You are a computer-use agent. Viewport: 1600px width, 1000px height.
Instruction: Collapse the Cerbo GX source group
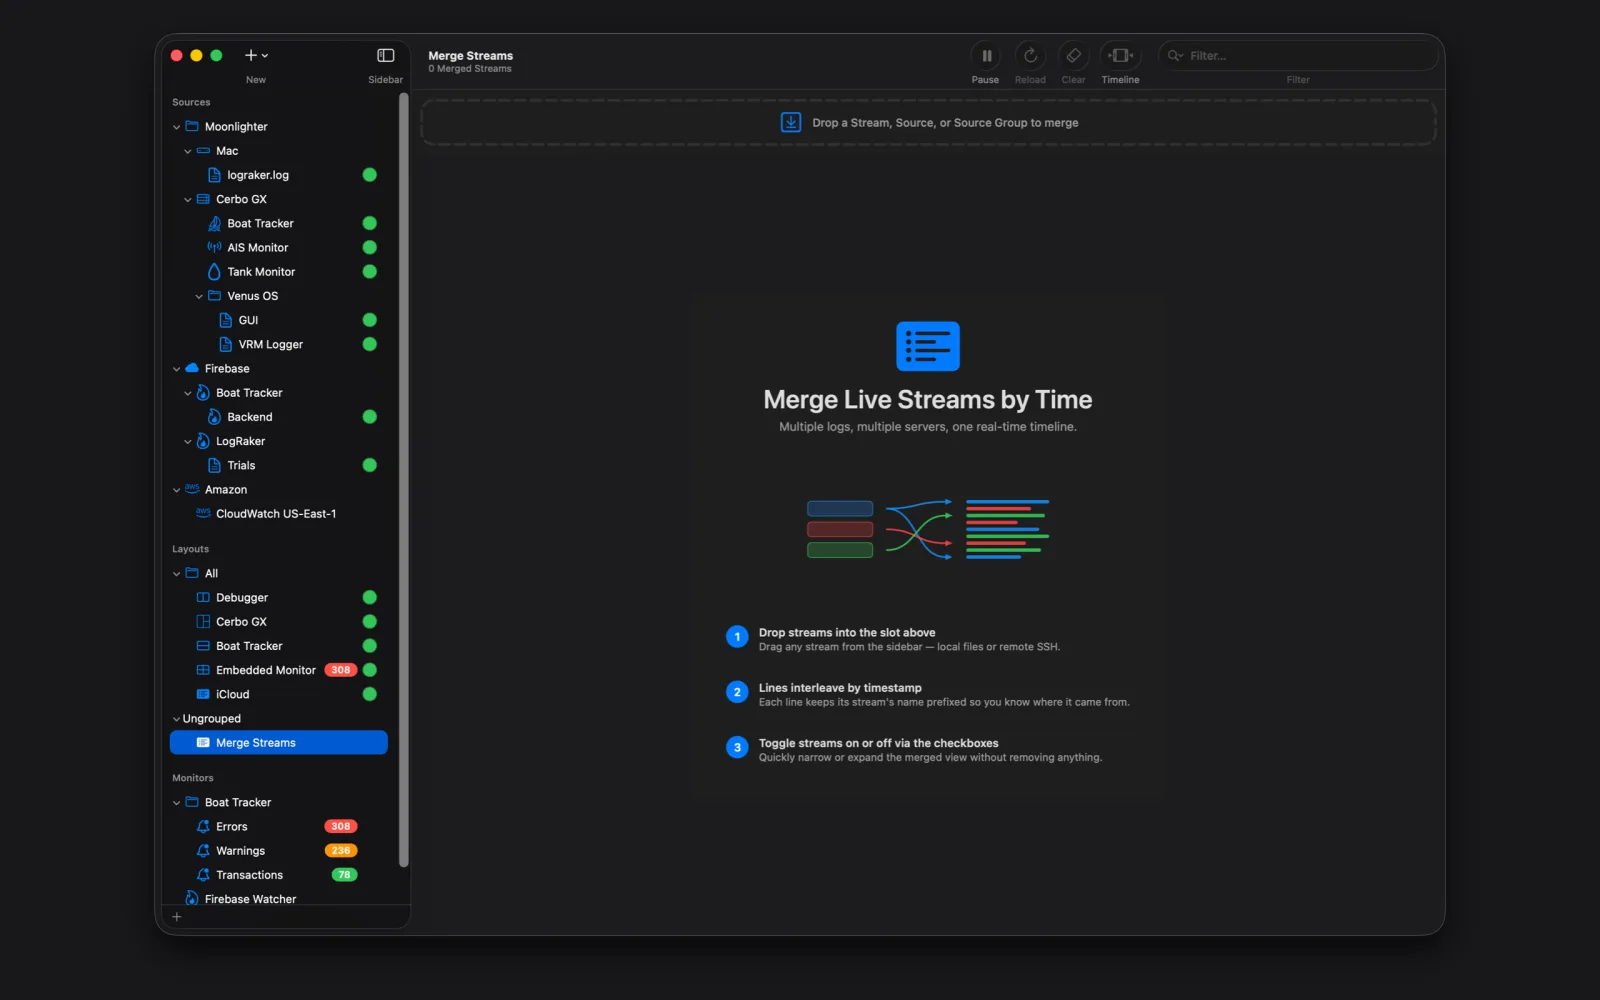coord(188,200)
